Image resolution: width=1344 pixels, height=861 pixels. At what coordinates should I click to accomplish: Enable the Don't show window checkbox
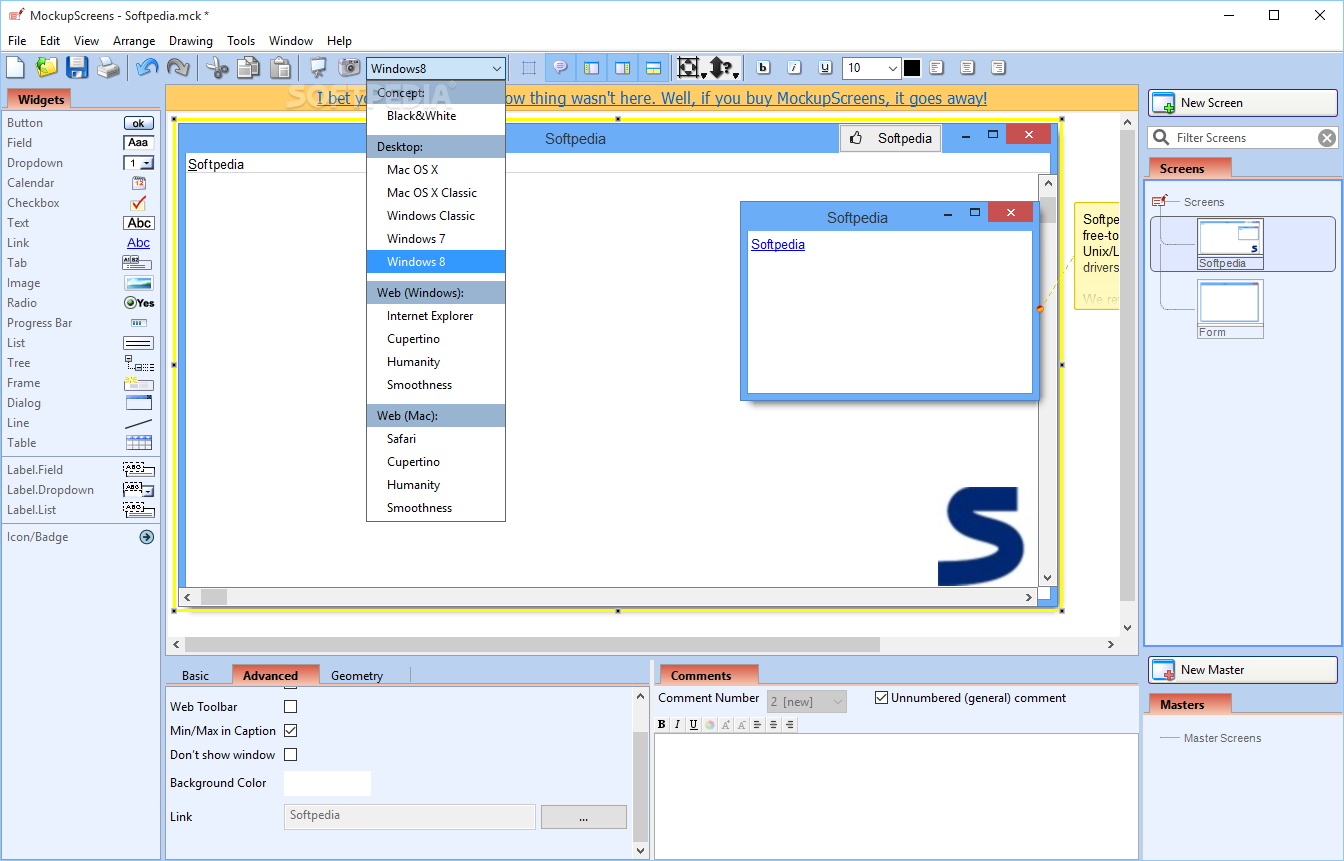point(291,755)
